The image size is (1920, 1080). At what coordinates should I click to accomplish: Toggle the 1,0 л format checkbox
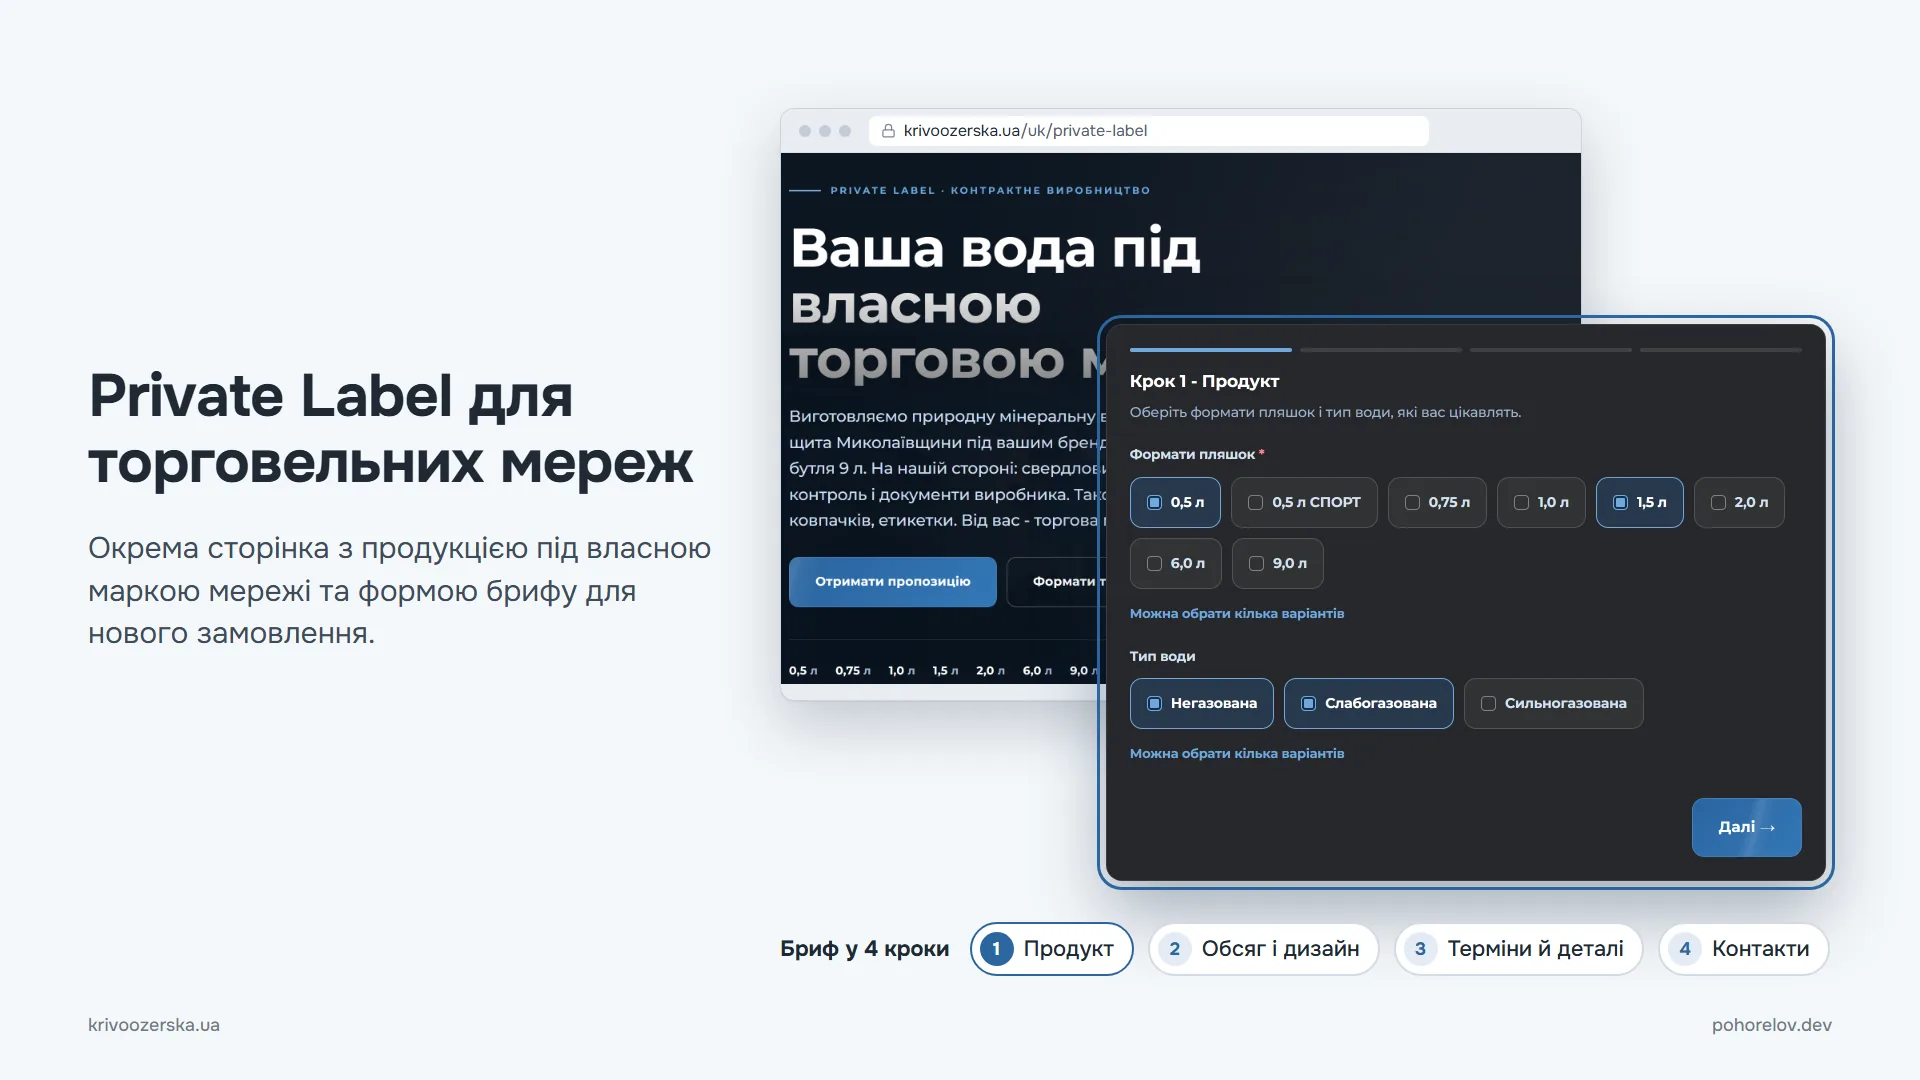[x=1541, y=502]
